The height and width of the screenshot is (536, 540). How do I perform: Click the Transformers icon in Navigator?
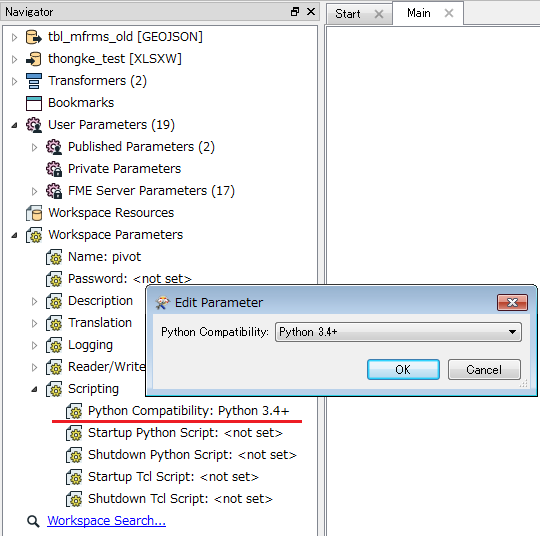click(34, 81)
